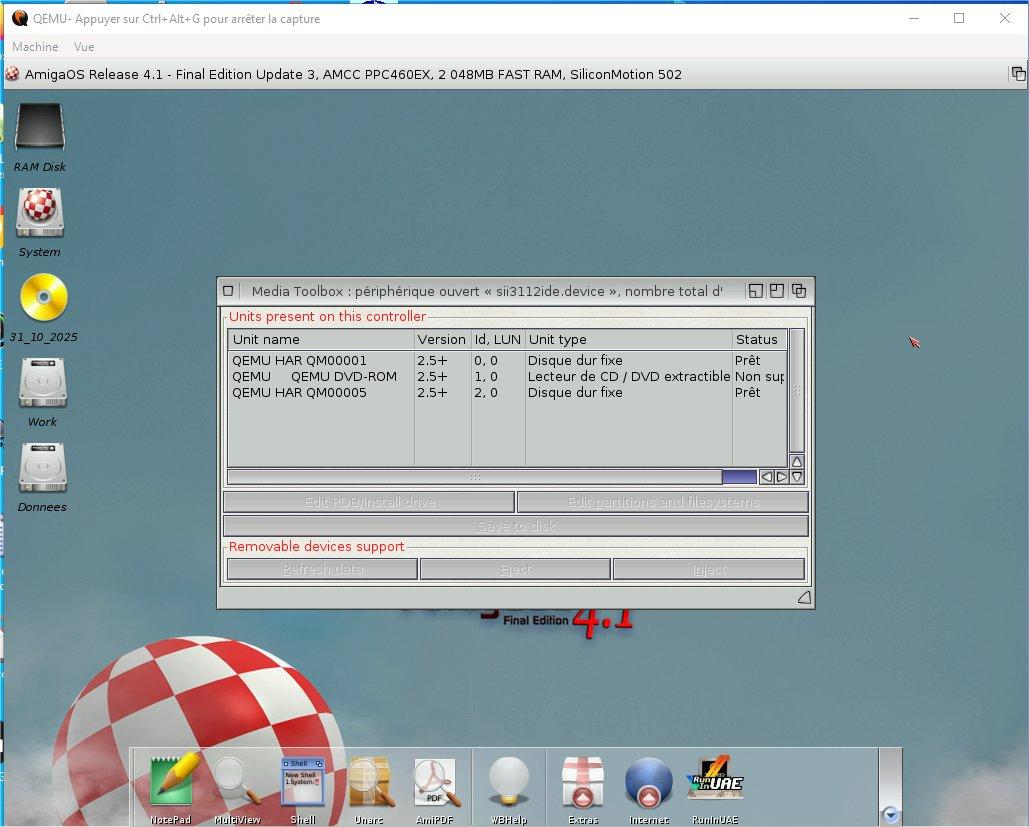This screenshot has height=827, width=1029.
Task: Open the Work hard drive icon
Action: pos(42,383)
